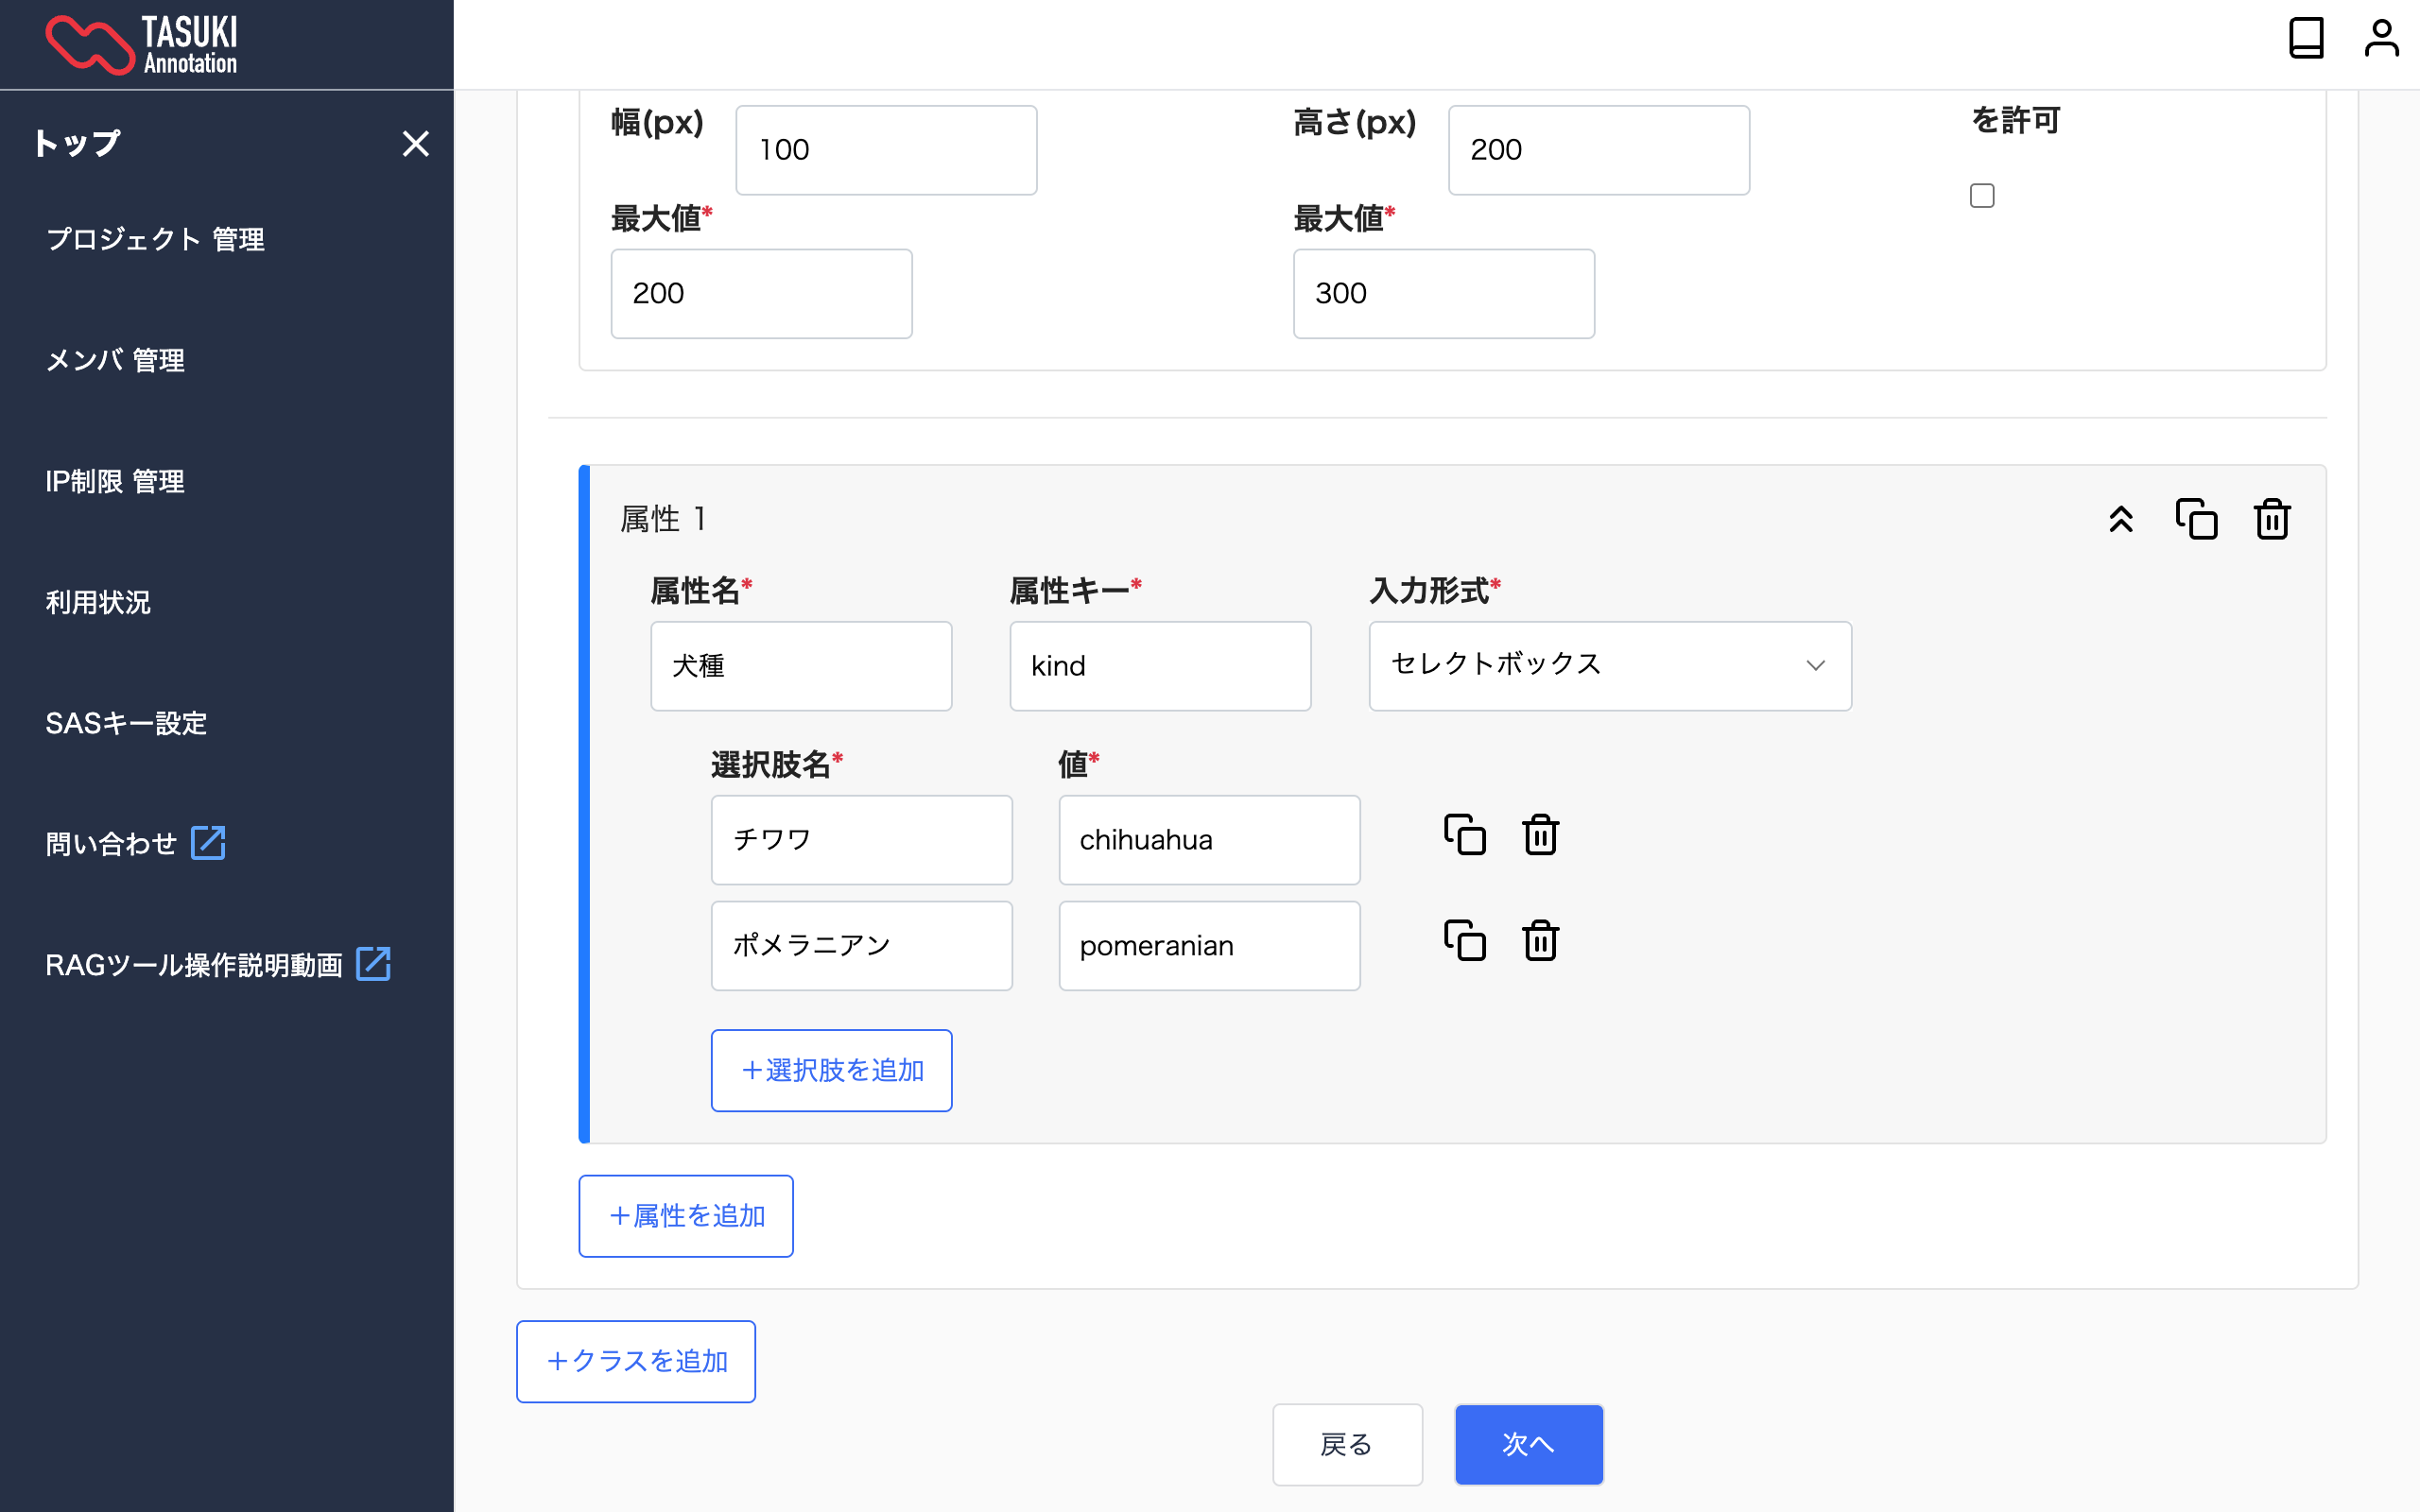Click the +選択肢を追加 button
The image size is (2420, 1512).
[x=831, y=1070]
